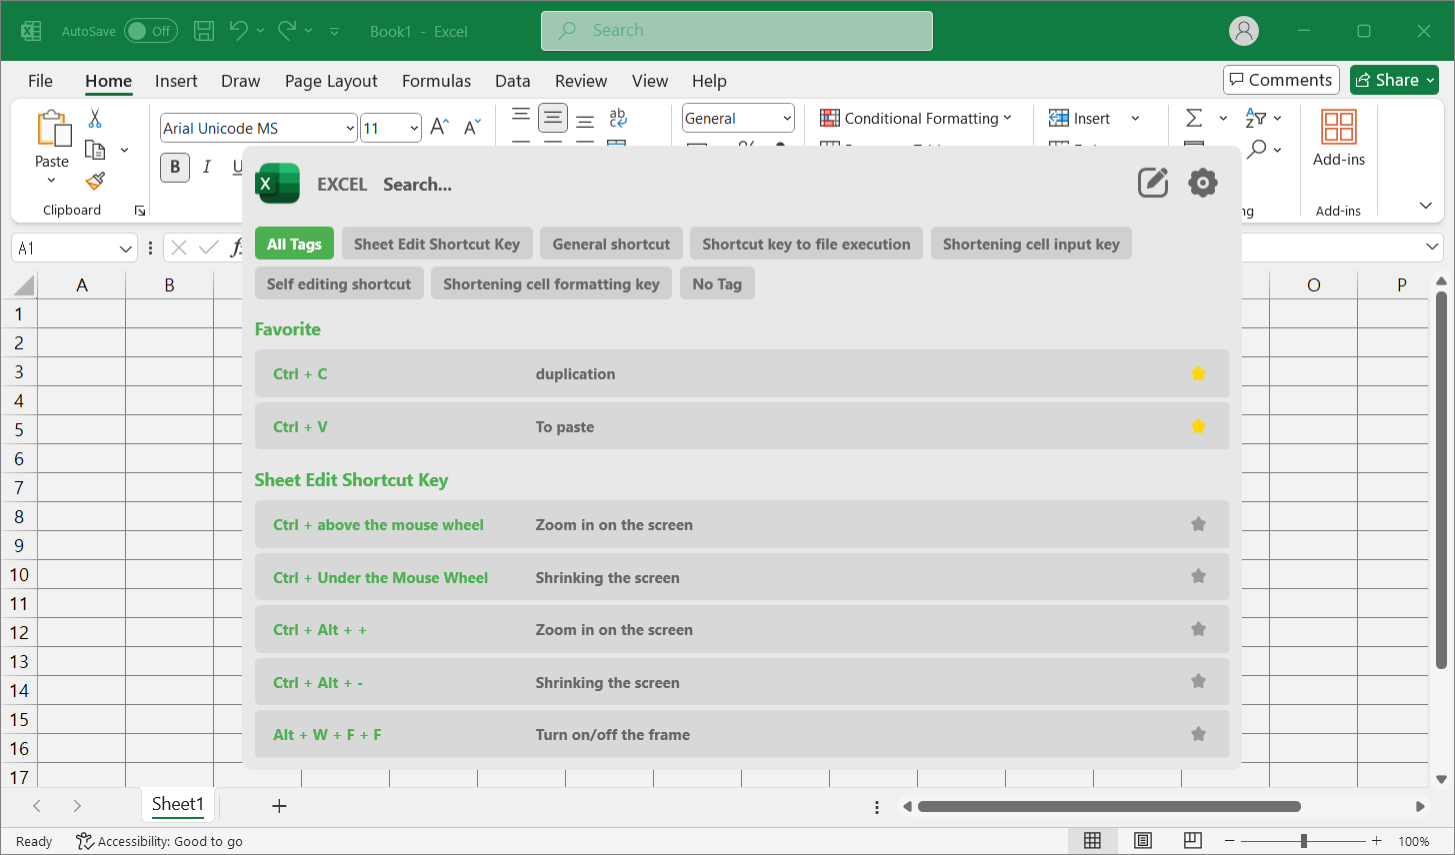Click the horizontal scrollbar thumb
1455x855 pixels.
(x=1109, y=806)
